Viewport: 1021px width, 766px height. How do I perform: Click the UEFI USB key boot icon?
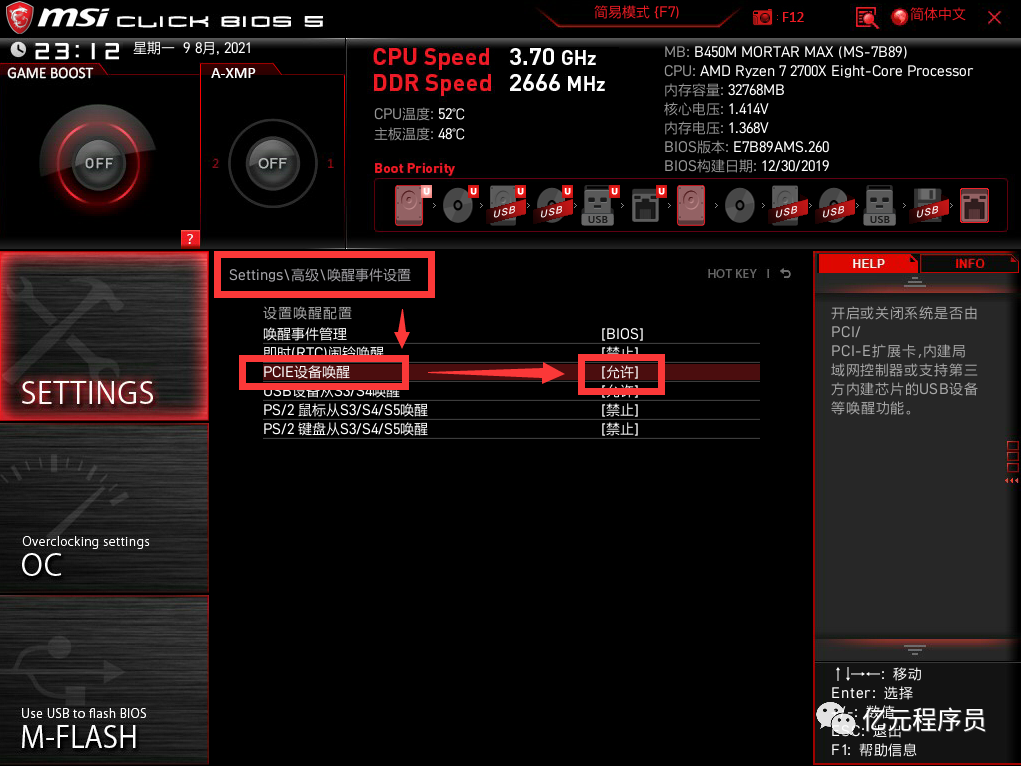point(600,205)
